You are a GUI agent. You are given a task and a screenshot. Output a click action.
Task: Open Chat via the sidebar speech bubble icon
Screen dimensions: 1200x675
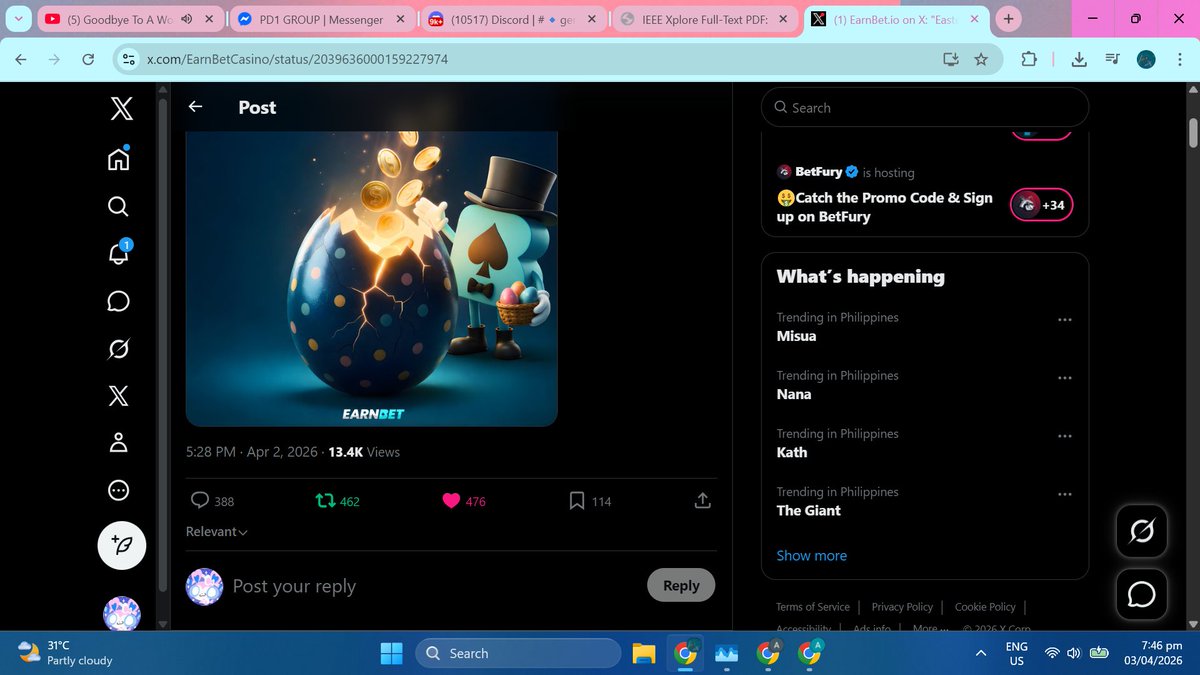pyautogui.click(x=118, y=301)
